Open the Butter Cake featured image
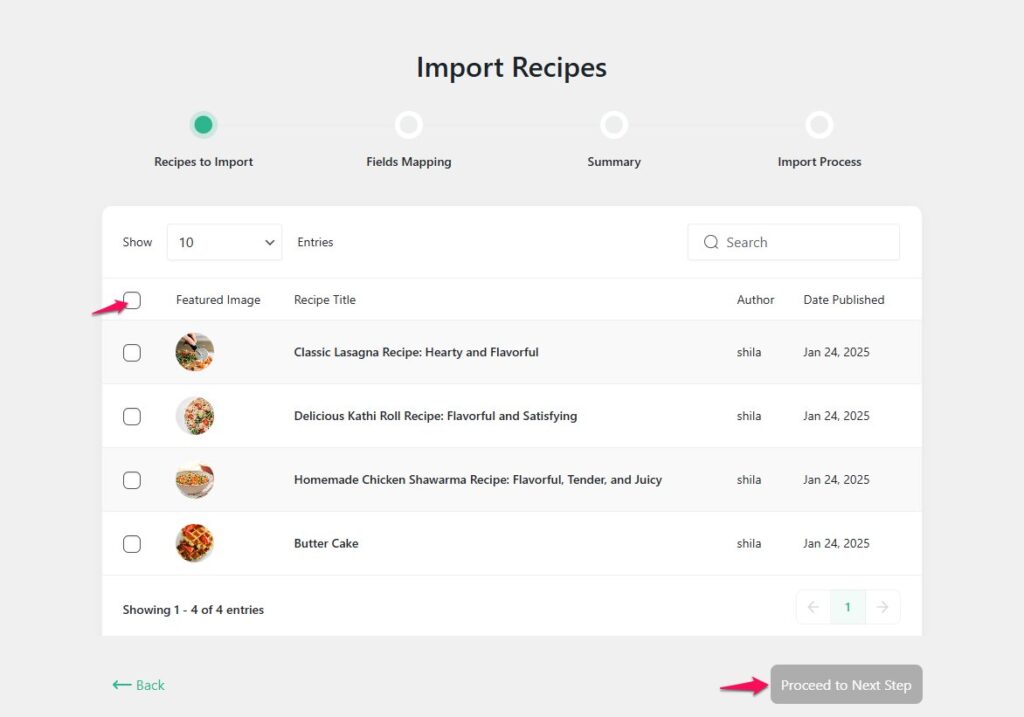The image size is (1024, 717). click(194, 543)
